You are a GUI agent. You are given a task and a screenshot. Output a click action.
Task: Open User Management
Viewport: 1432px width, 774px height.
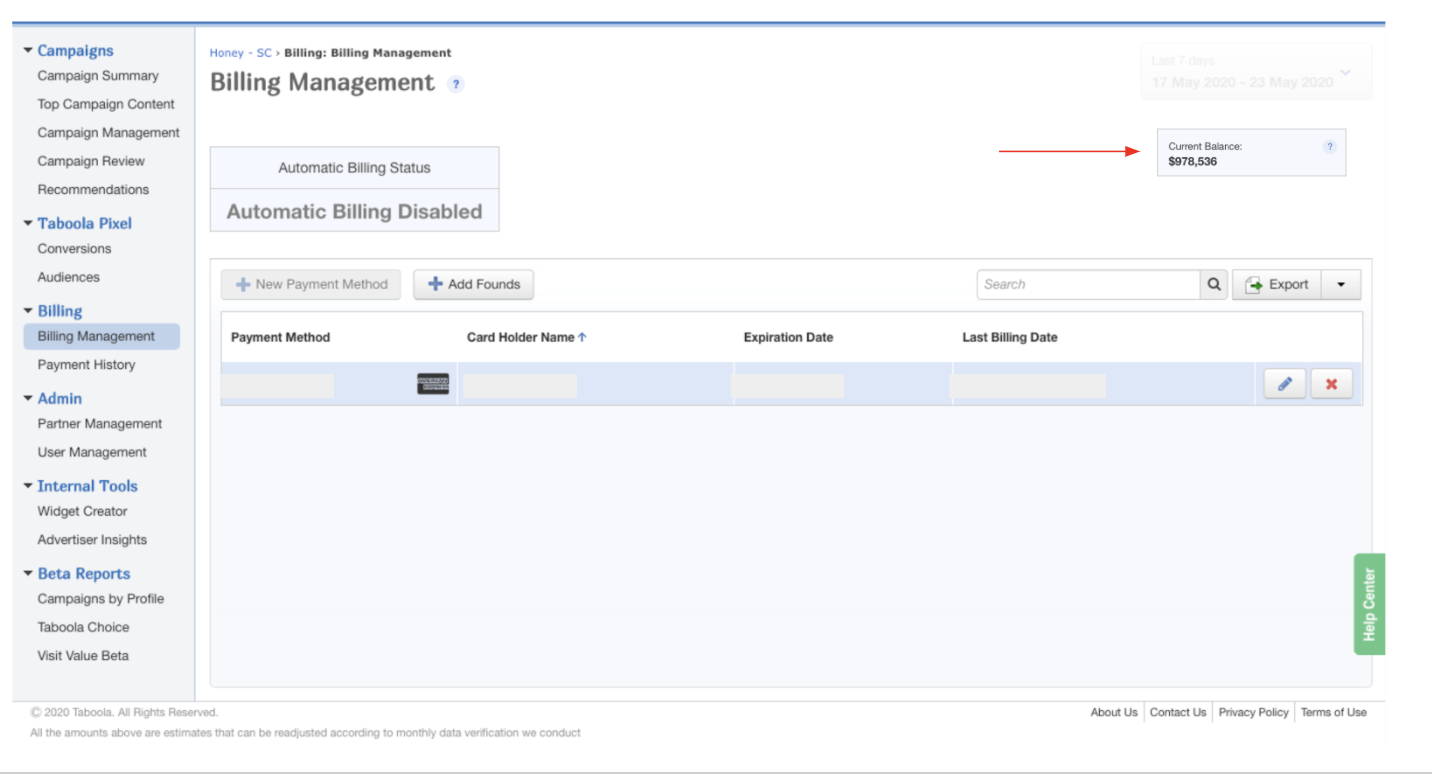(92, 452)
